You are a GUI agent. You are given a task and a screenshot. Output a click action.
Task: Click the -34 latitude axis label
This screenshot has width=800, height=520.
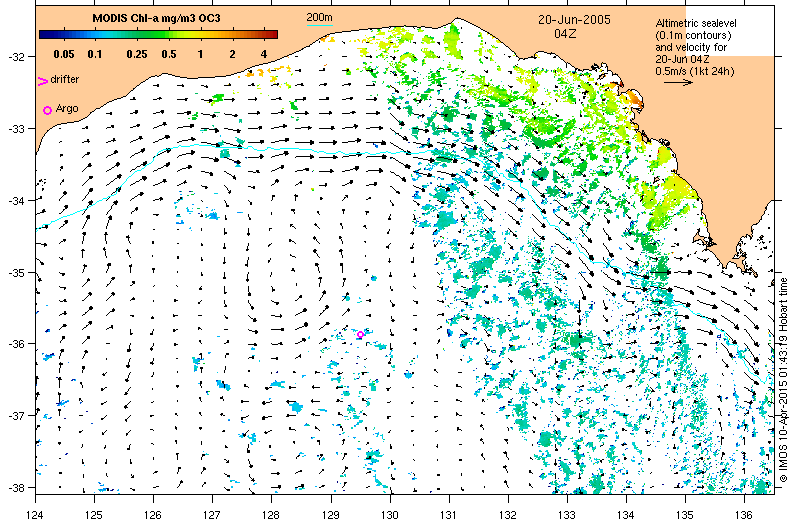point(15,201)
